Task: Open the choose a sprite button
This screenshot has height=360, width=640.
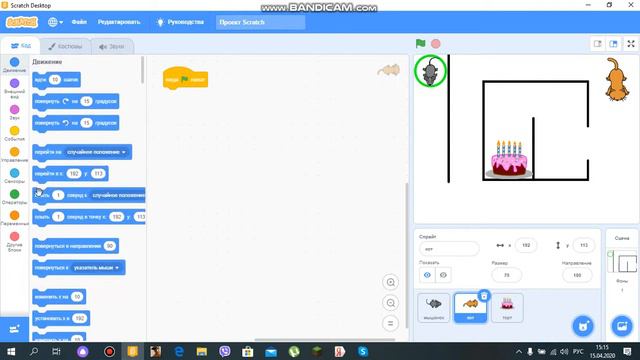Action: pos(583,326)
